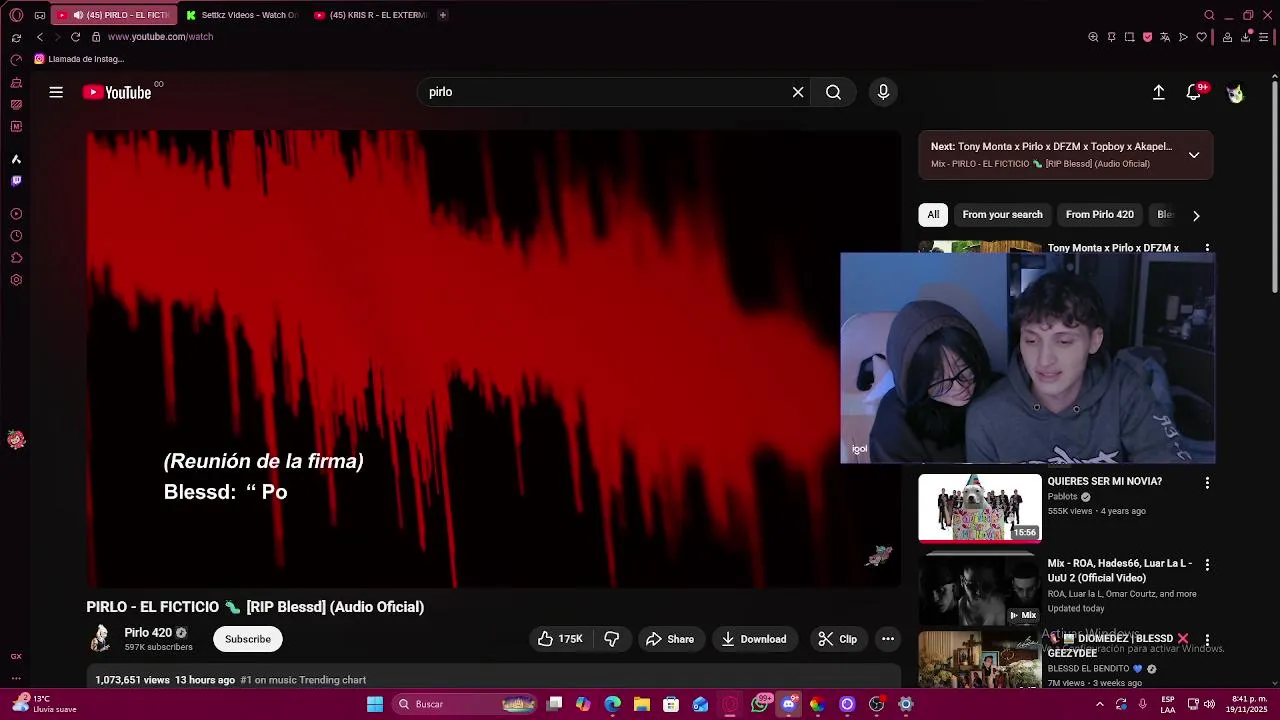Take a snapshot with the toolbar capture icon
This screenshot has width=1280, height=720.
pos(1129,37)
